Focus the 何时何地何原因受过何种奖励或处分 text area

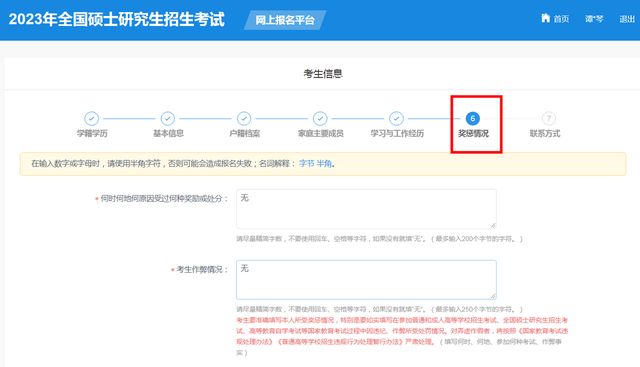pos(366,209)
